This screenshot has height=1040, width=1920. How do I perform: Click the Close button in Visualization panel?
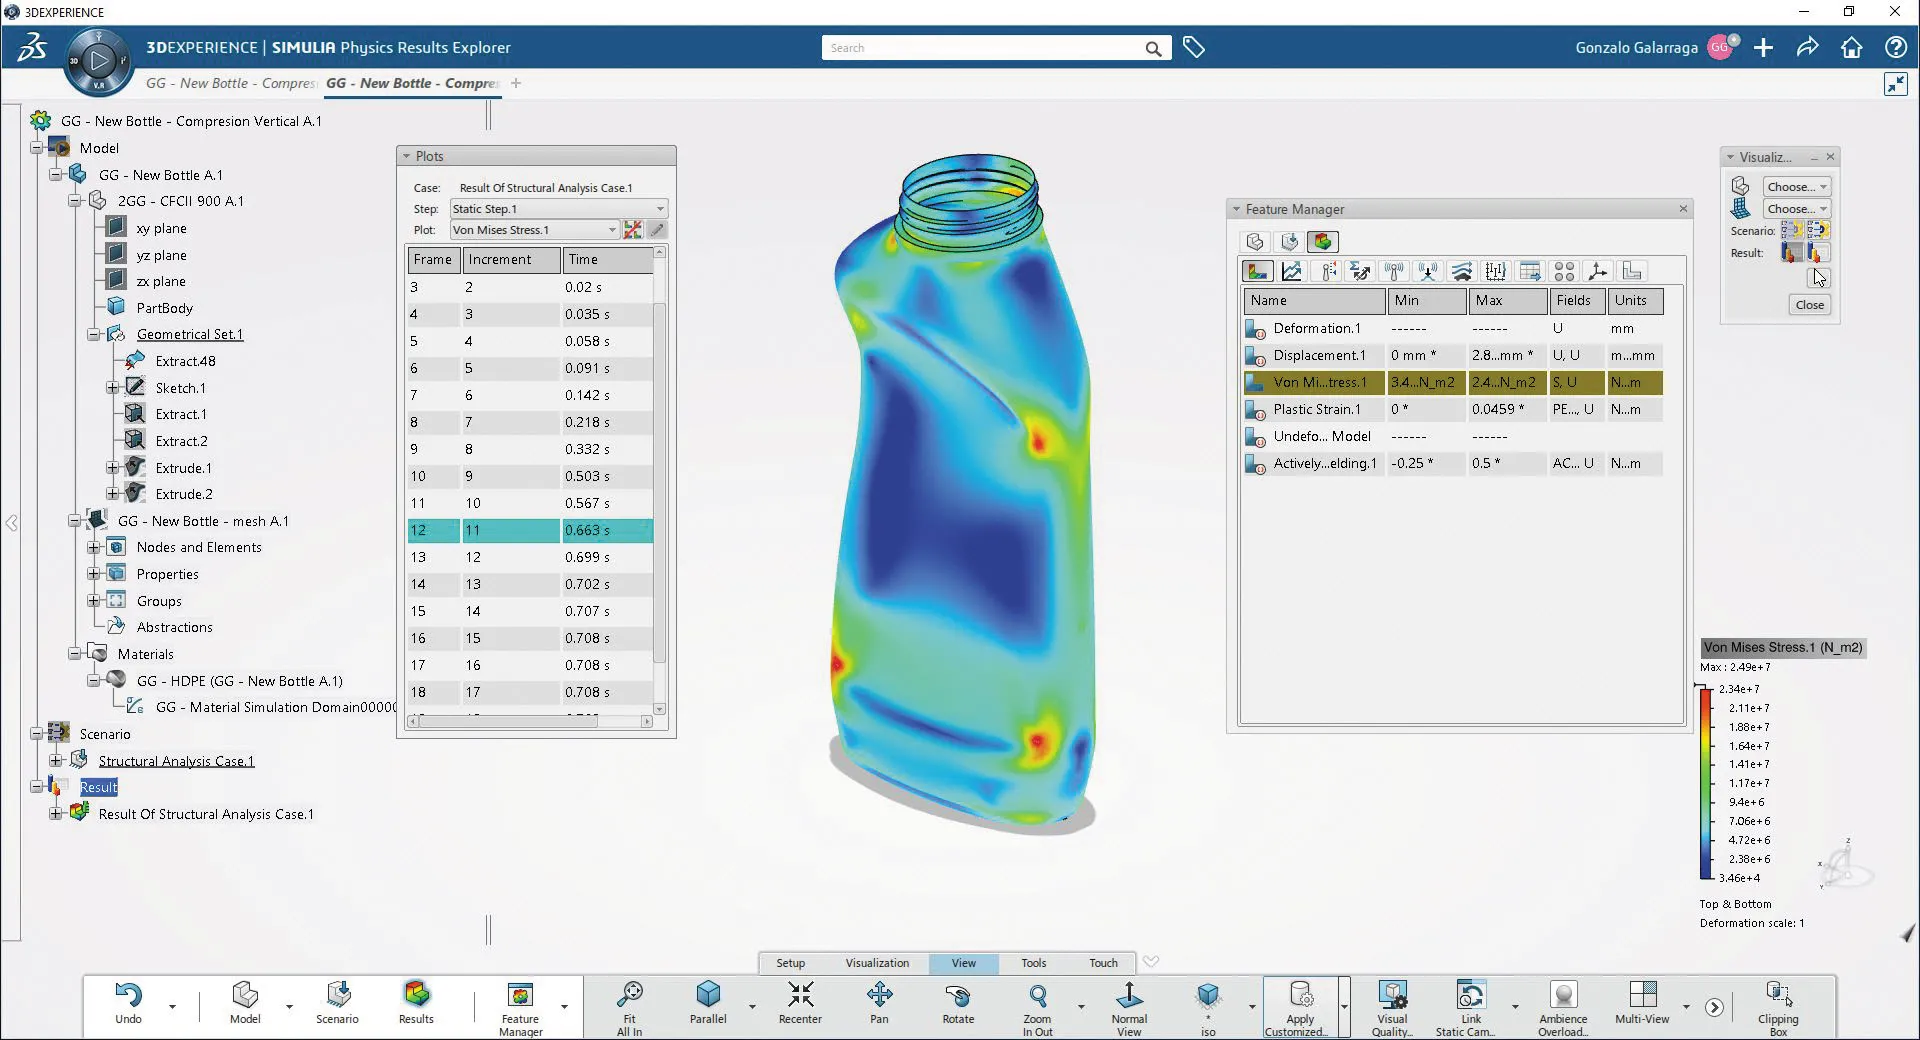(1809, 305)
